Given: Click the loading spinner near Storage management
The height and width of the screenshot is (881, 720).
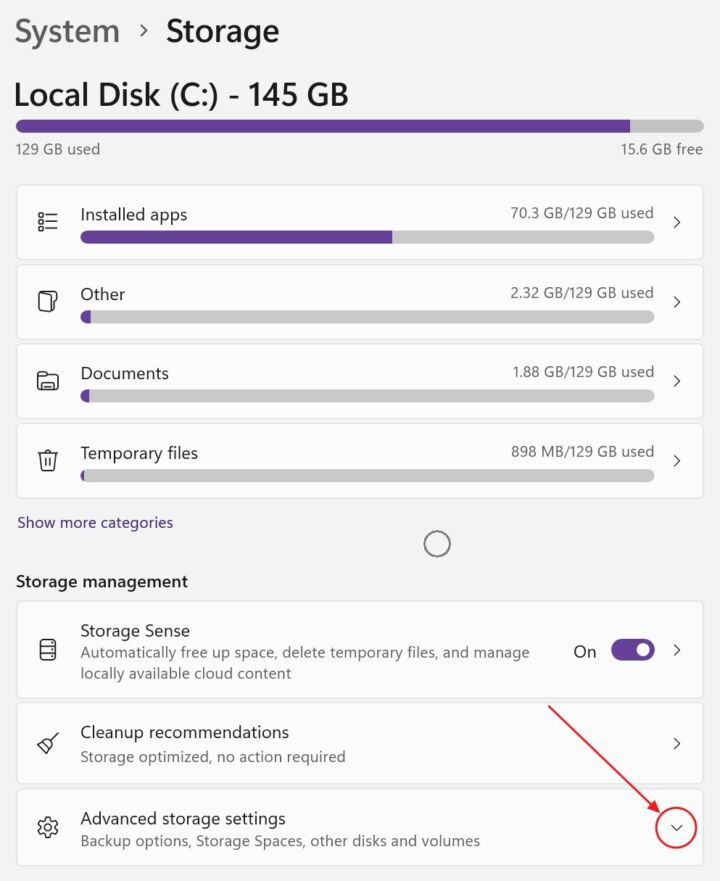Looking at the screenshot, I should coord(437,543).
